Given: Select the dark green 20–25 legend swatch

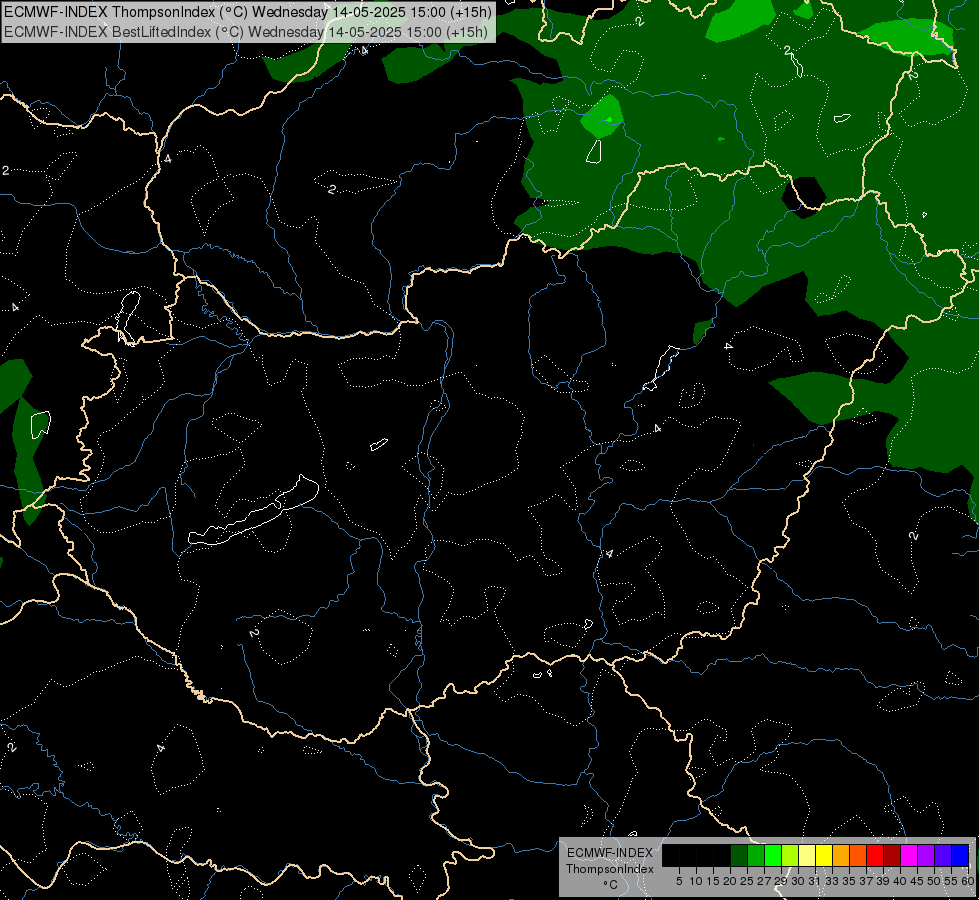Looking at the screenshot, I should point(739,855).
